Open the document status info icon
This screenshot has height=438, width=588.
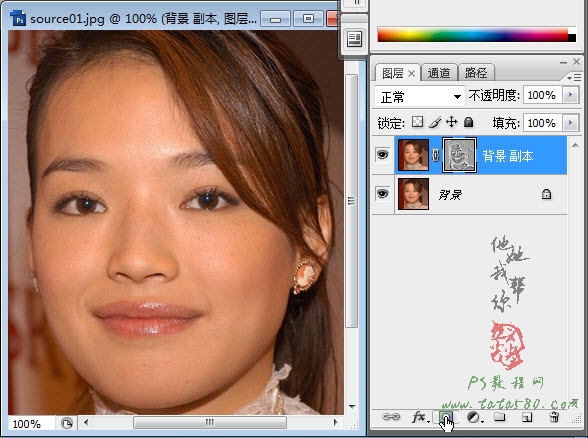[x=66, y=423]
